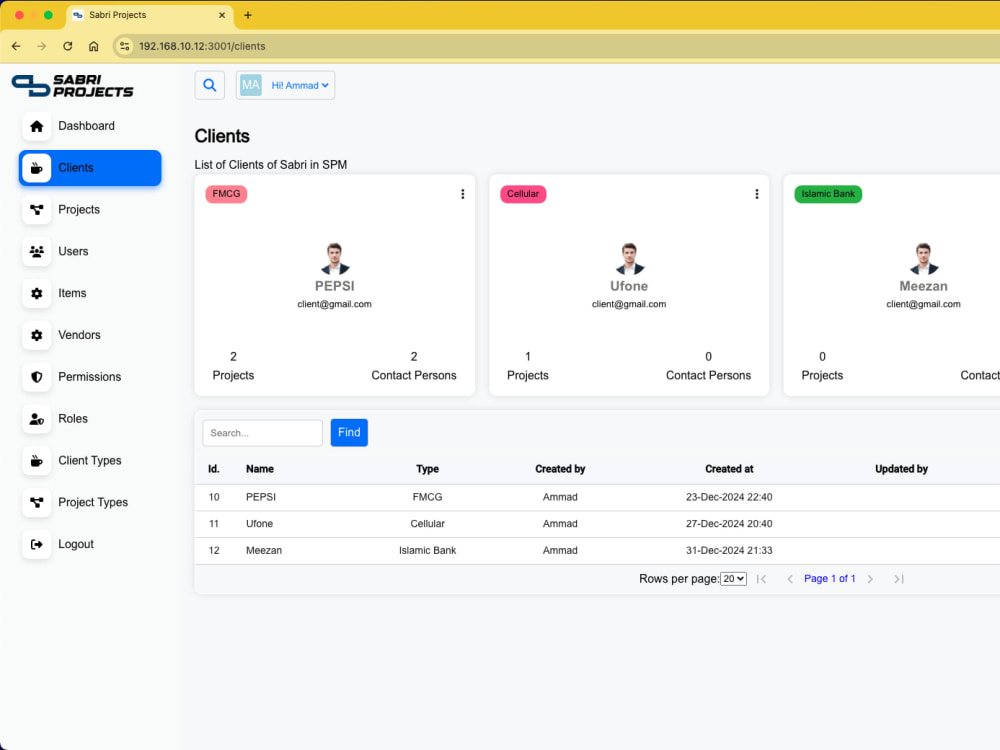1000x750 pixels.
Task: Open the PEPSI card three-dot menu
Action: coord(462,194)
